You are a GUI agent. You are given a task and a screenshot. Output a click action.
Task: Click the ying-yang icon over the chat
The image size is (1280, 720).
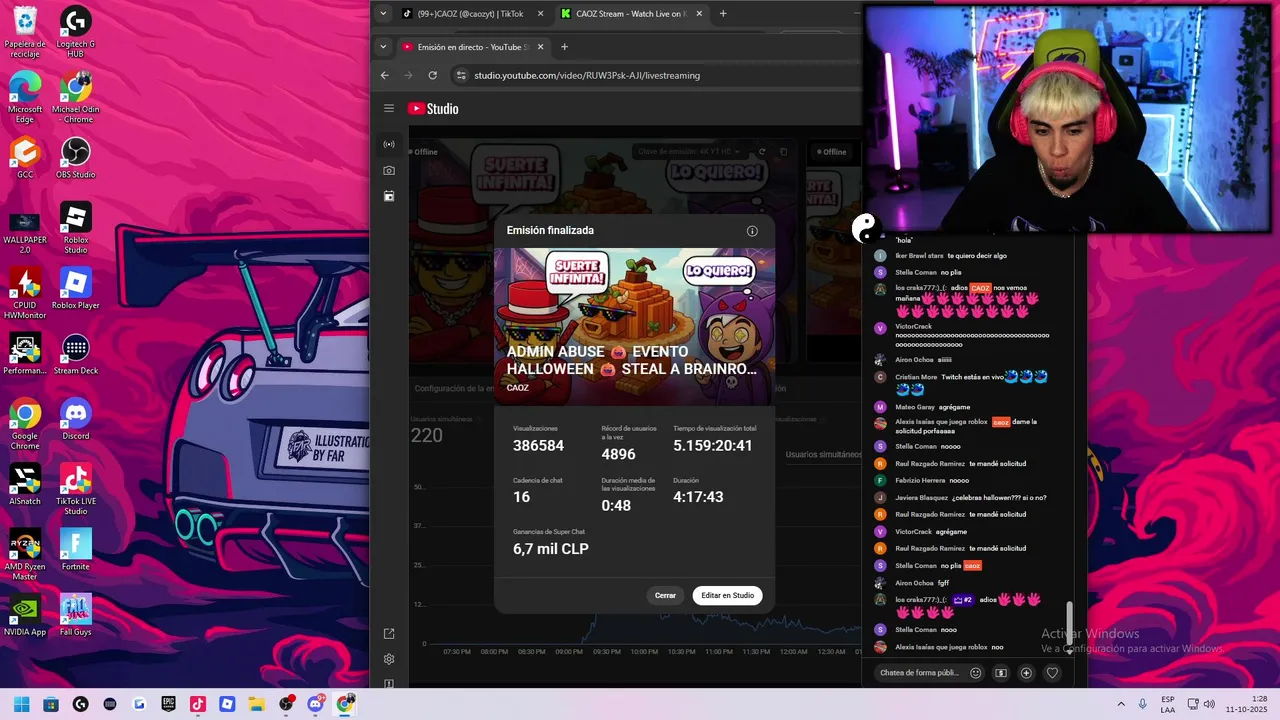pos(864,228)
